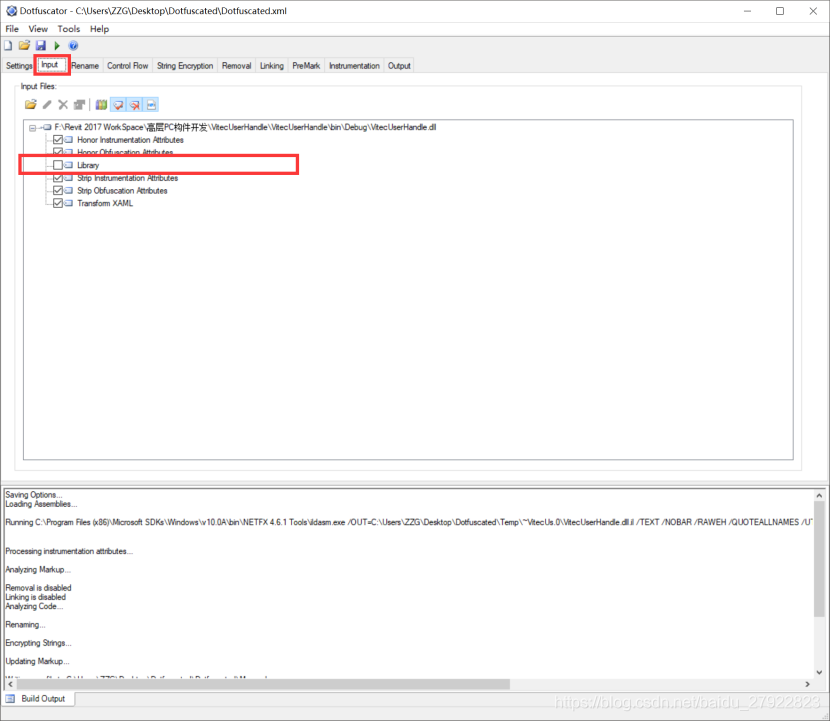
Task: Click the 'Updating Markup...' log line
Action: [37, 661]
